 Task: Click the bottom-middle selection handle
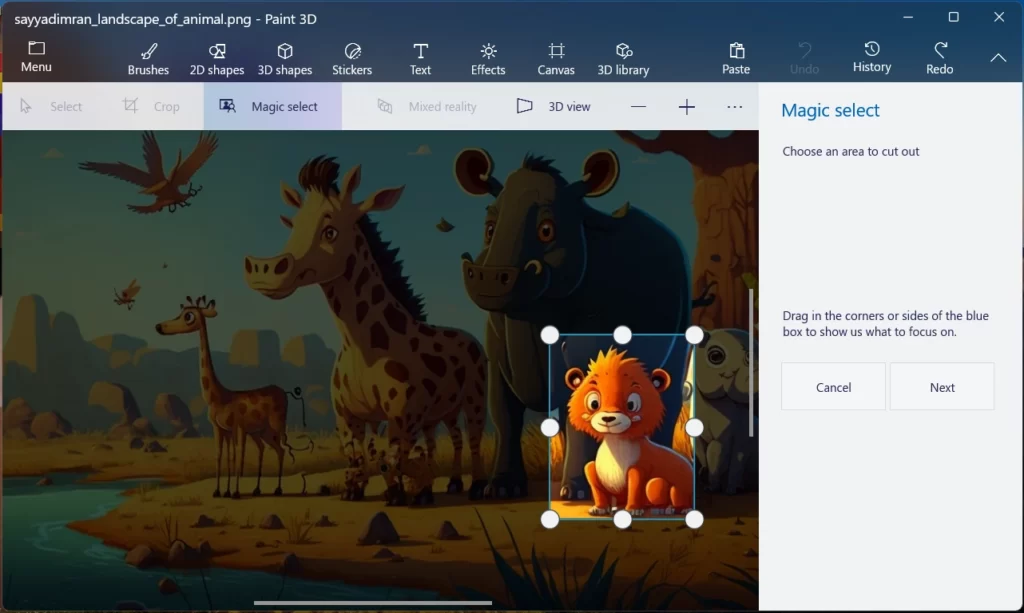(x=622, y=520)
